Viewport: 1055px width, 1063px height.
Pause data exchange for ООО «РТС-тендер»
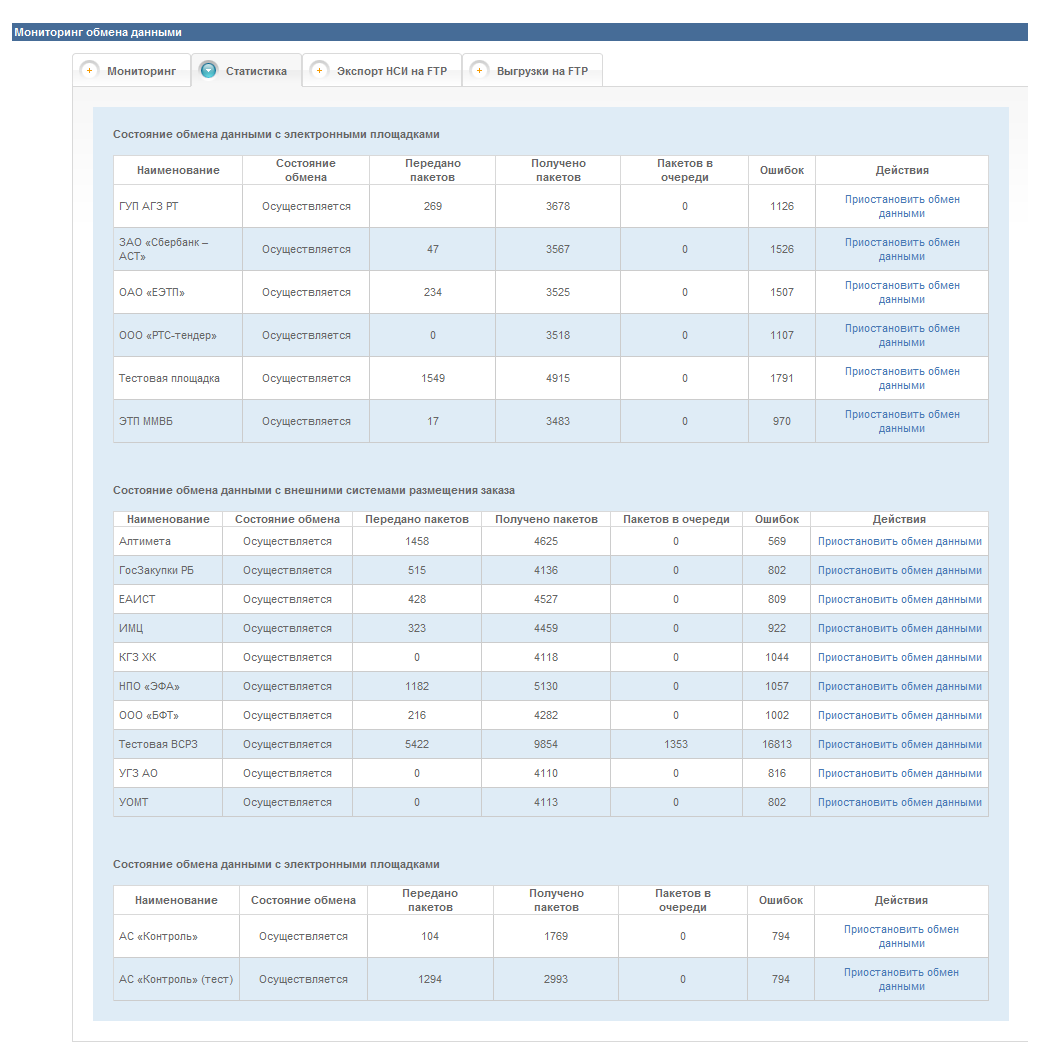point(902,336)
